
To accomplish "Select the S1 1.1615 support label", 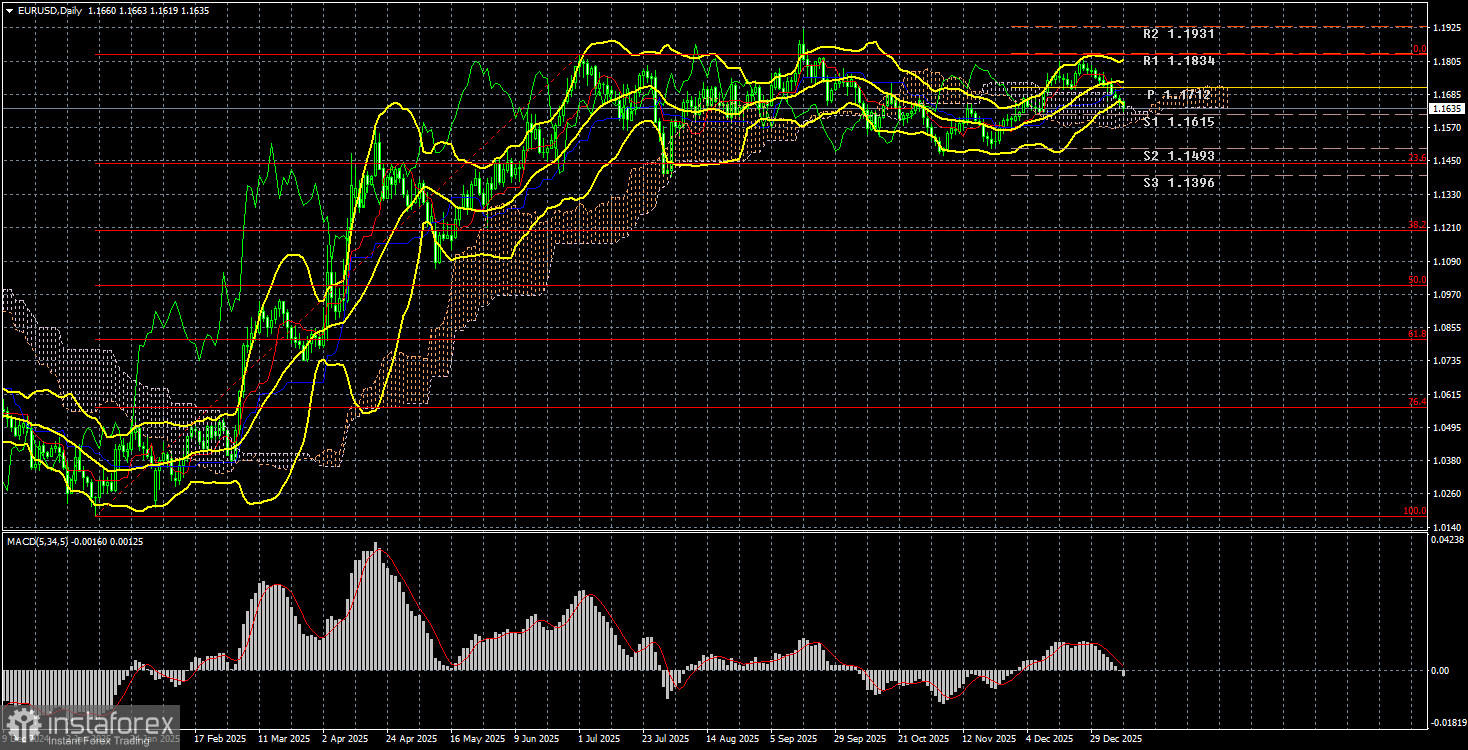I will pos(1179,122).
